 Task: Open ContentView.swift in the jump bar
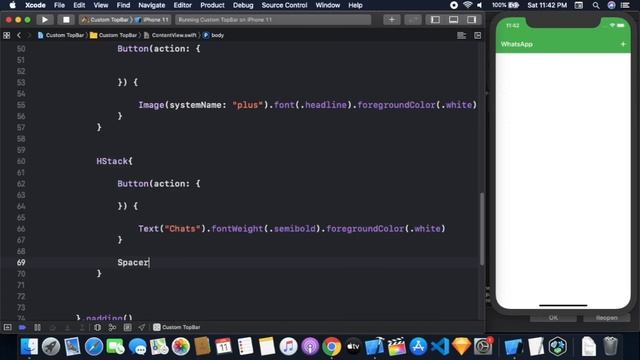click(170, 36)
